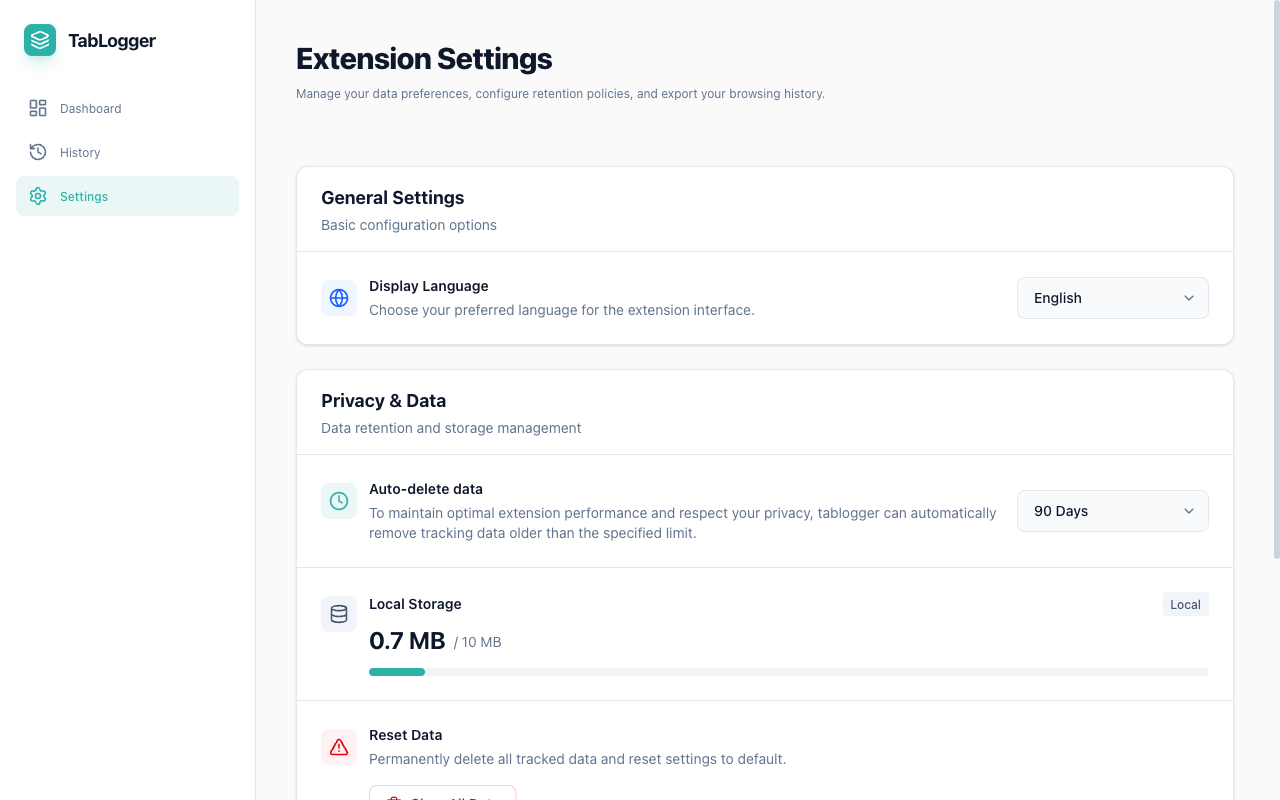The height and width of the screenshot is (800, 1280).
Task: Click the storage usage progress bar
Action: 789,671
